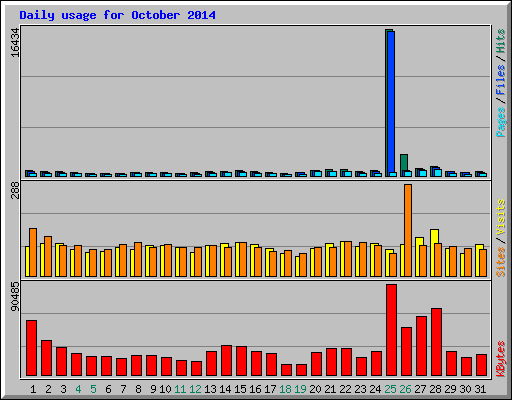Click green day label 5
The width and height of the screenshot is (512, 400).
(x=93, y=389)
